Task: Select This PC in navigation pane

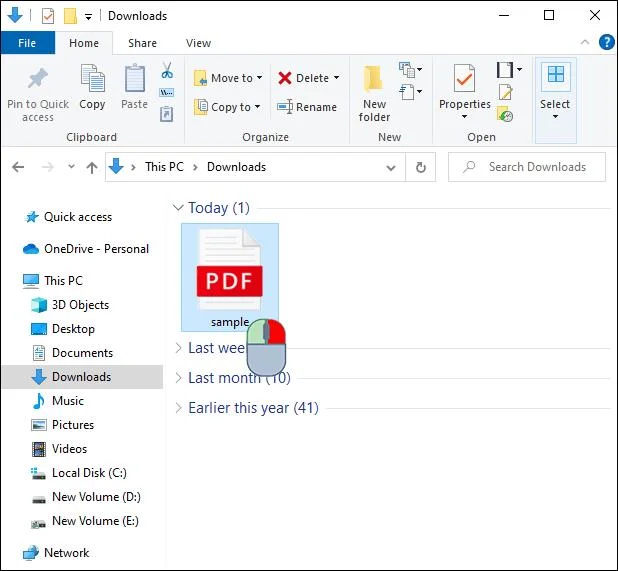Action: [53, 281]
